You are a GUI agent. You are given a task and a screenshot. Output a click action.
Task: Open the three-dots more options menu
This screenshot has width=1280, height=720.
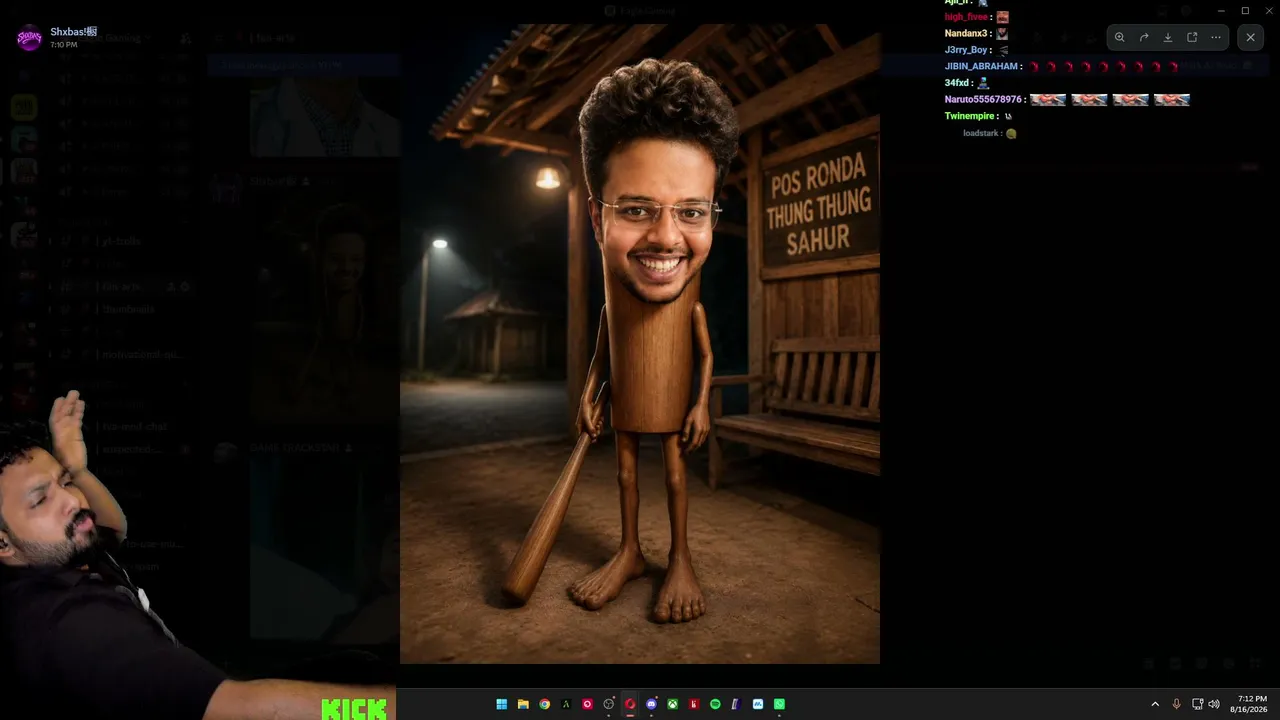tap(1216, 37)
